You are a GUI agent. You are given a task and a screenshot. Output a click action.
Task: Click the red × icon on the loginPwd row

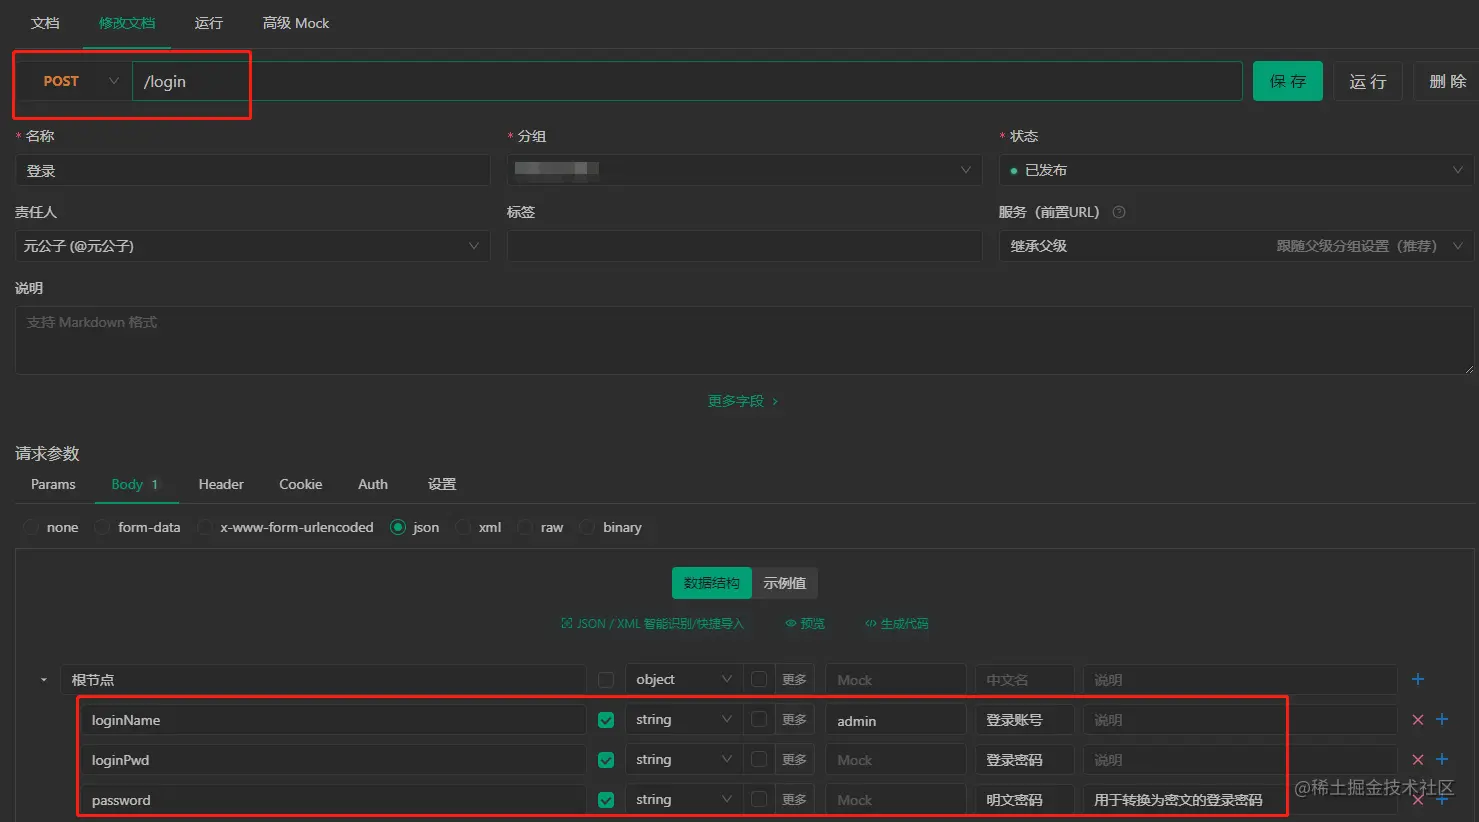(x=1417, y=759)
